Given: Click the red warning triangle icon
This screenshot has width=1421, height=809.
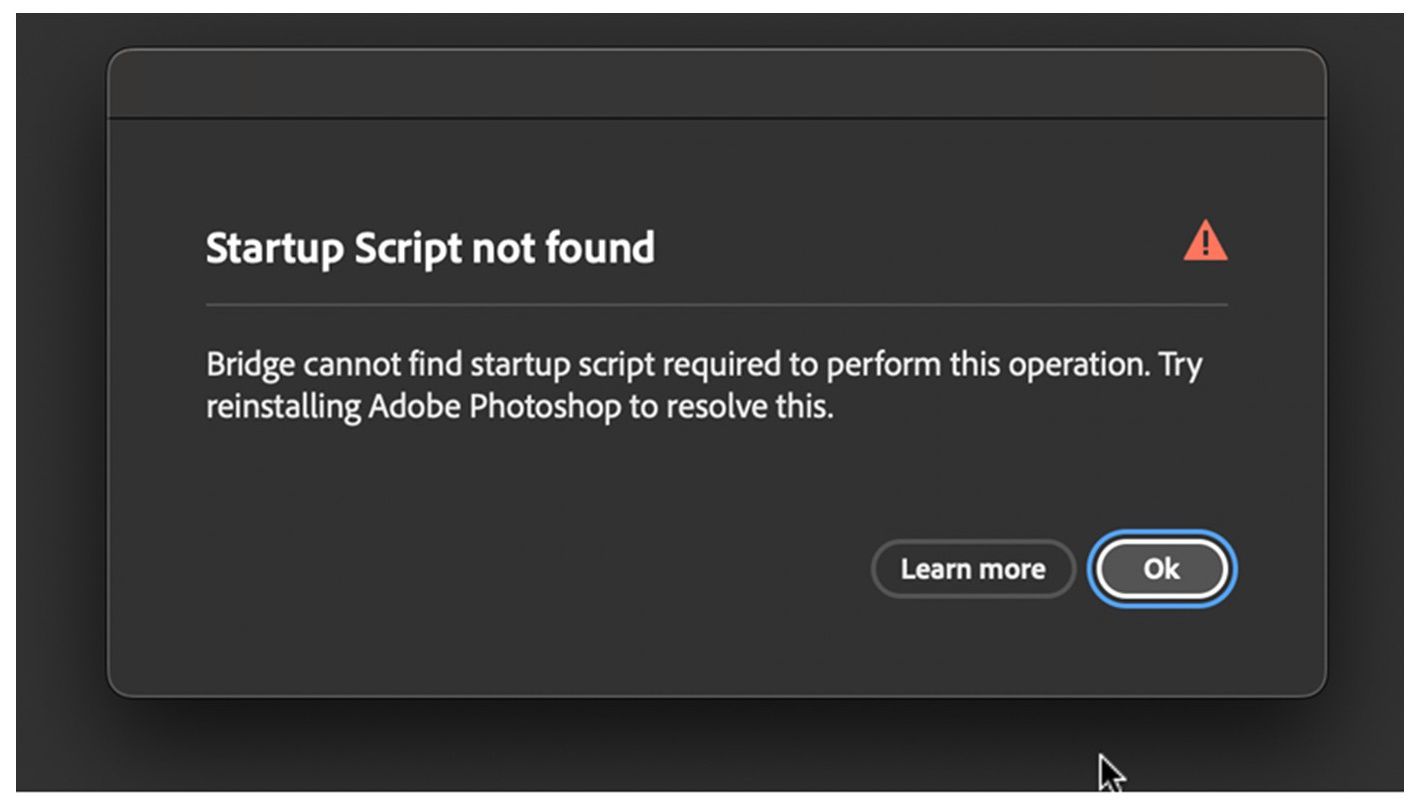Looking at the screenshot, I should click(x=1205, y=242).
